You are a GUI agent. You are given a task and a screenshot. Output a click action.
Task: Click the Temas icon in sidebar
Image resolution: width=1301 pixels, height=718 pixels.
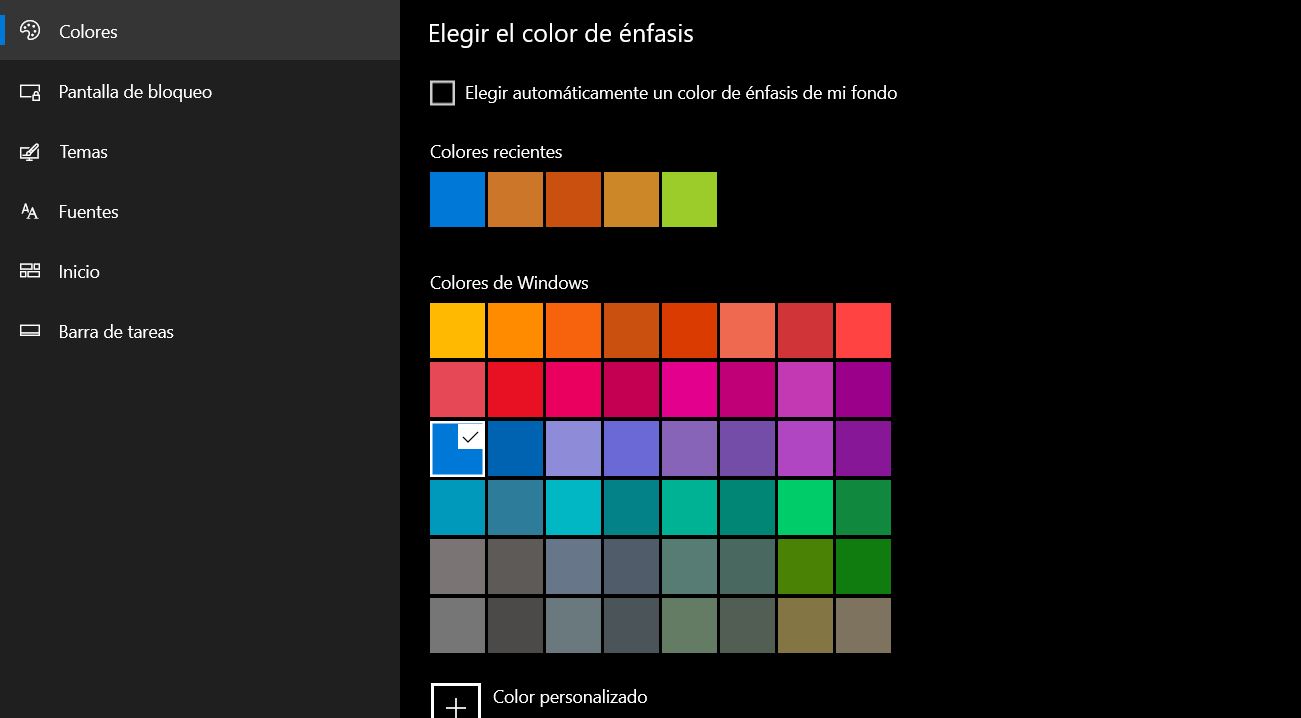coord(30,152)
